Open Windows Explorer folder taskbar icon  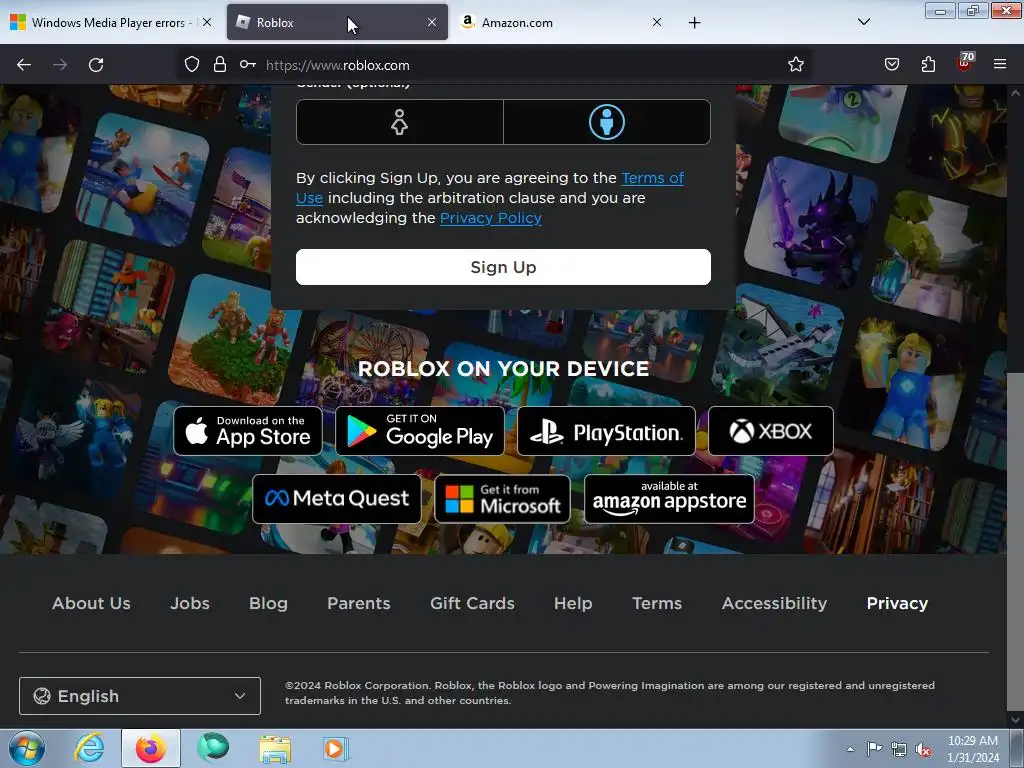point(275,748)
